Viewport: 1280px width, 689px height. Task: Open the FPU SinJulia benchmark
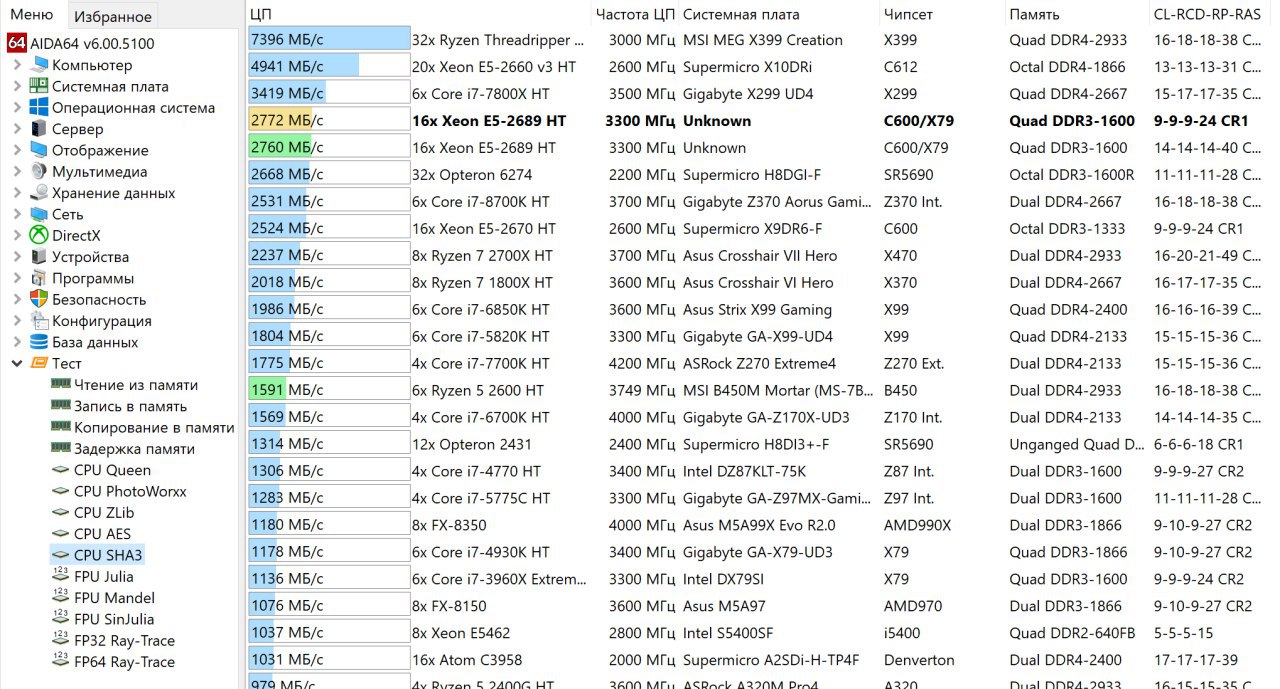pyautogui.click(x=114, y=619)
